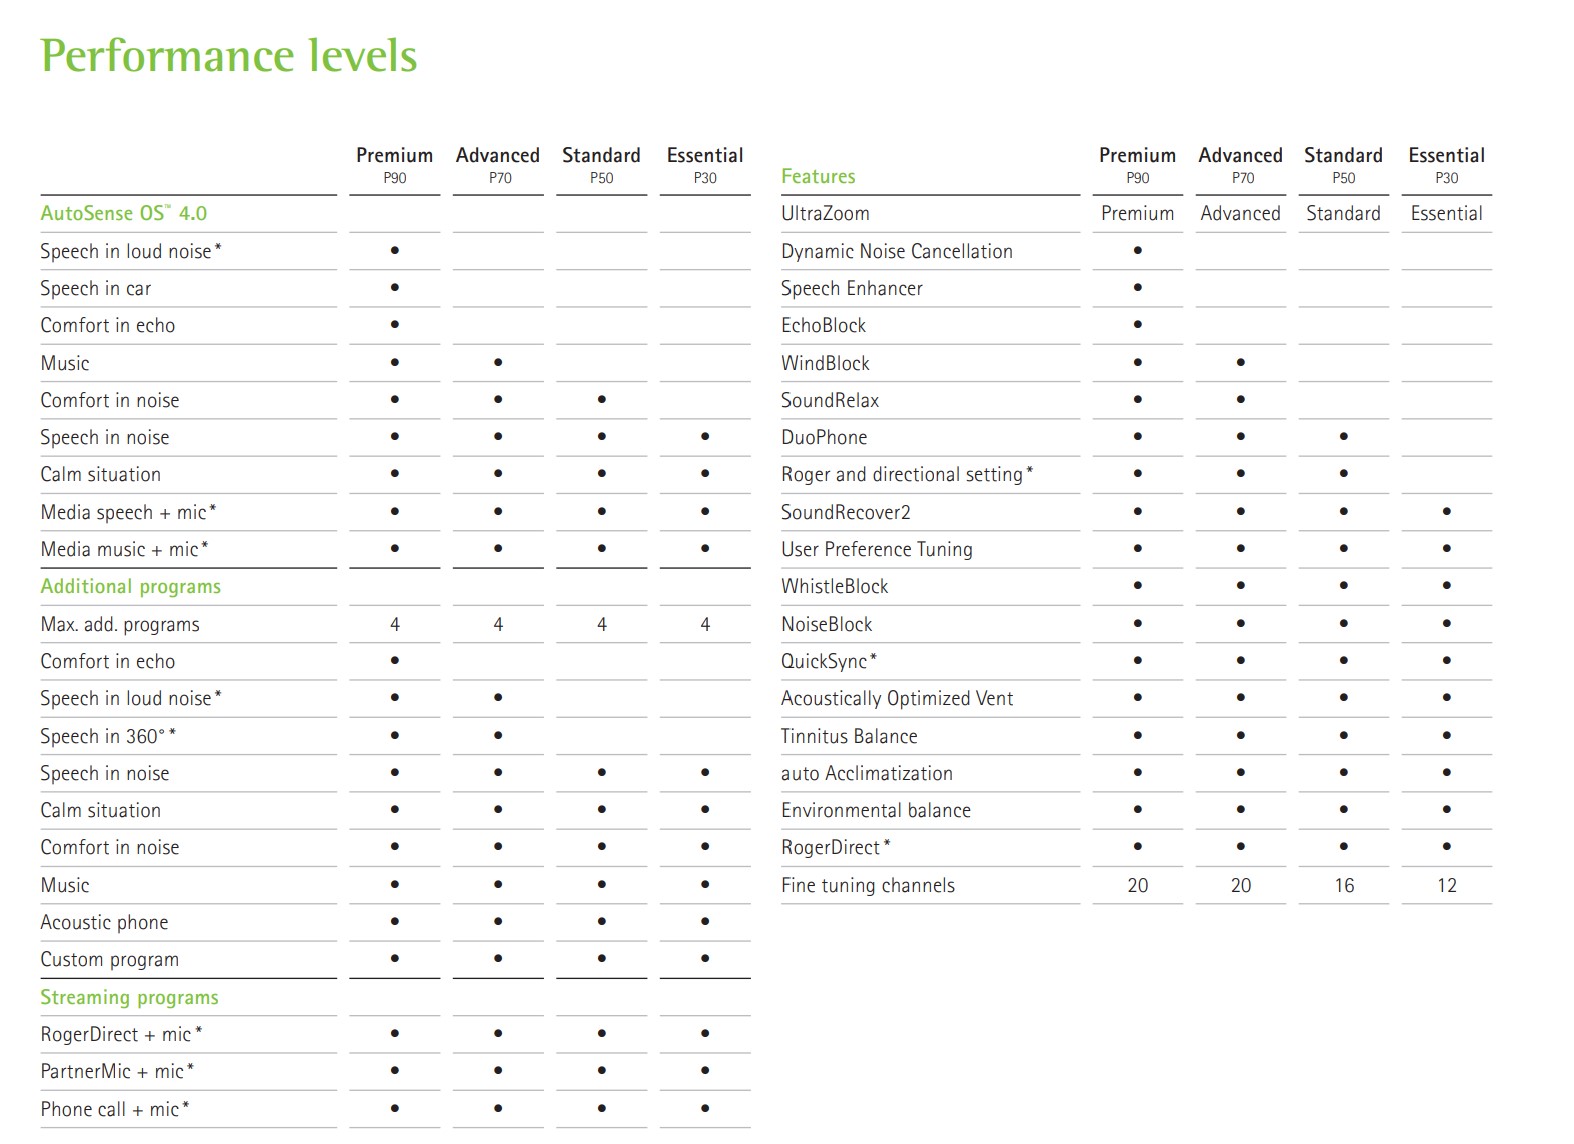This screenshot has height=1144, width=1574.
Task: Click "Comfort in noise" under Additional programs
Action: click(x=110, y=847)
